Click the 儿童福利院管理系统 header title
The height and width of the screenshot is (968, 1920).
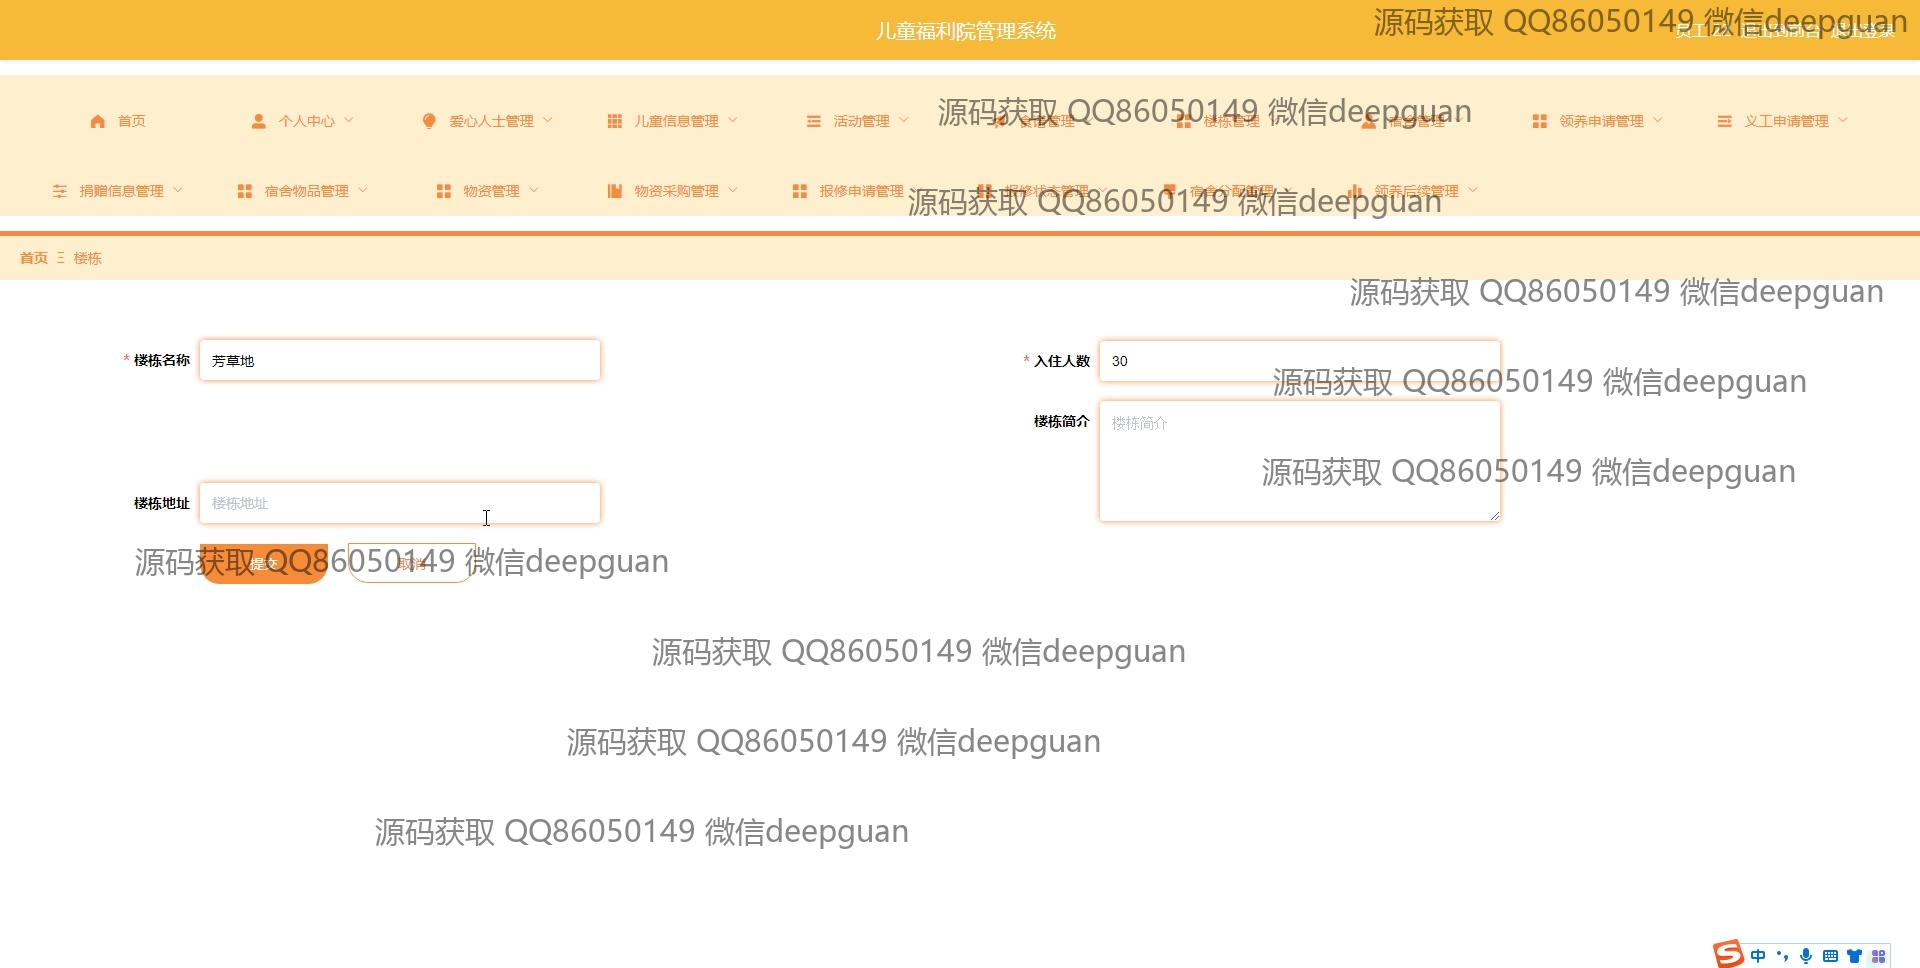tap(966, 31)
